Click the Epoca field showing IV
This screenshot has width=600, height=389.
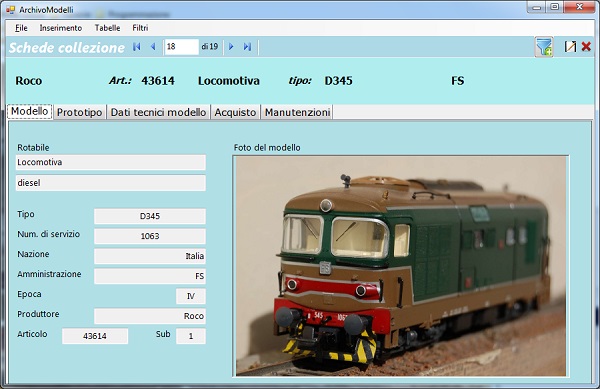(x=191, y=296)
